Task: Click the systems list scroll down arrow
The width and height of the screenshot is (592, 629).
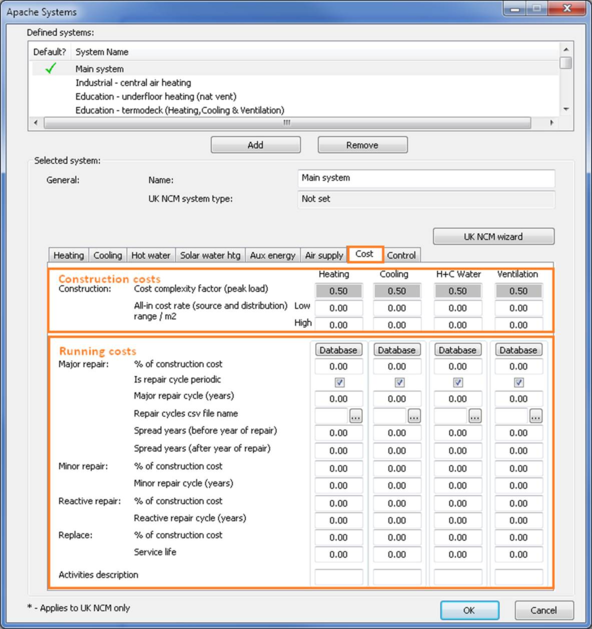Action: click(566, 109)
